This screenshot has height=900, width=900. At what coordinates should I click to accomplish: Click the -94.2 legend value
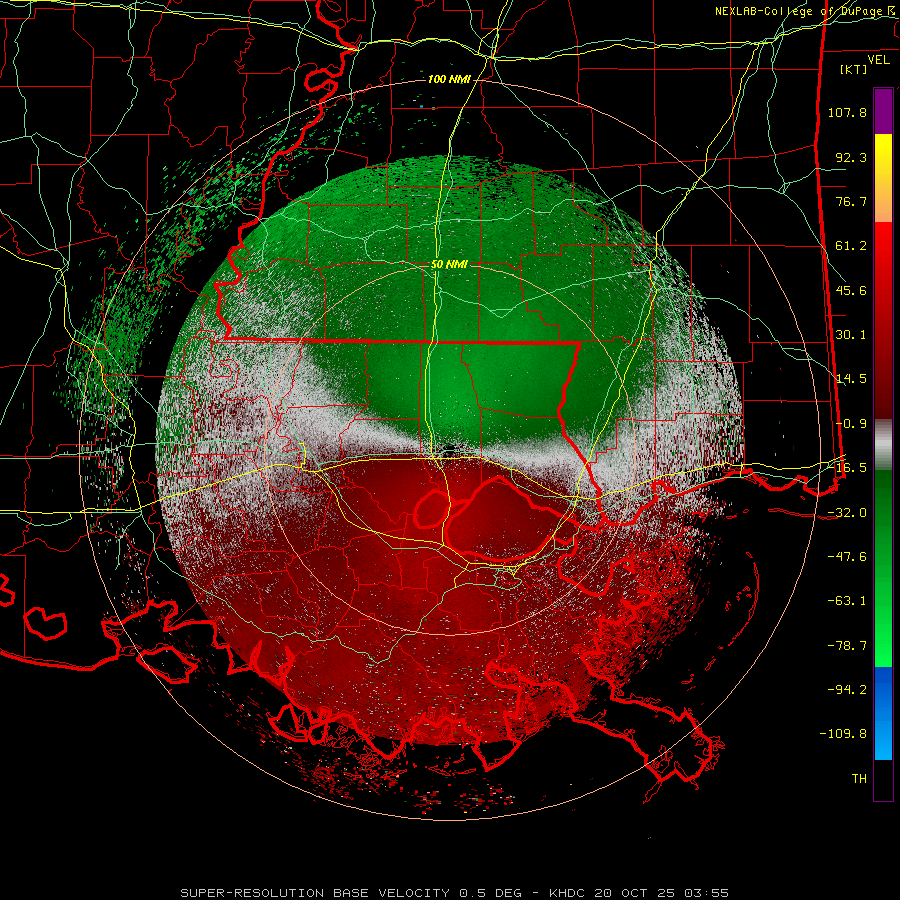pos(847,690)
